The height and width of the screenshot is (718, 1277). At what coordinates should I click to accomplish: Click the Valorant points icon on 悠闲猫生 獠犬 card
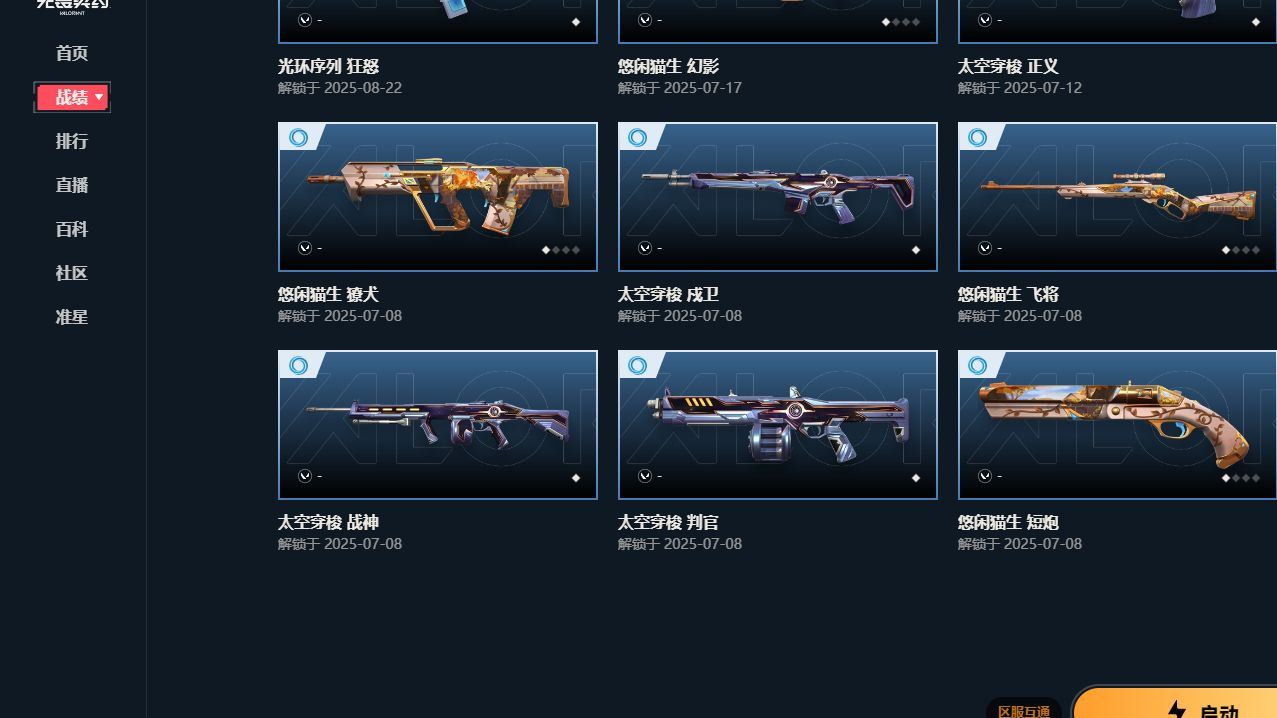tap(305, 248)
